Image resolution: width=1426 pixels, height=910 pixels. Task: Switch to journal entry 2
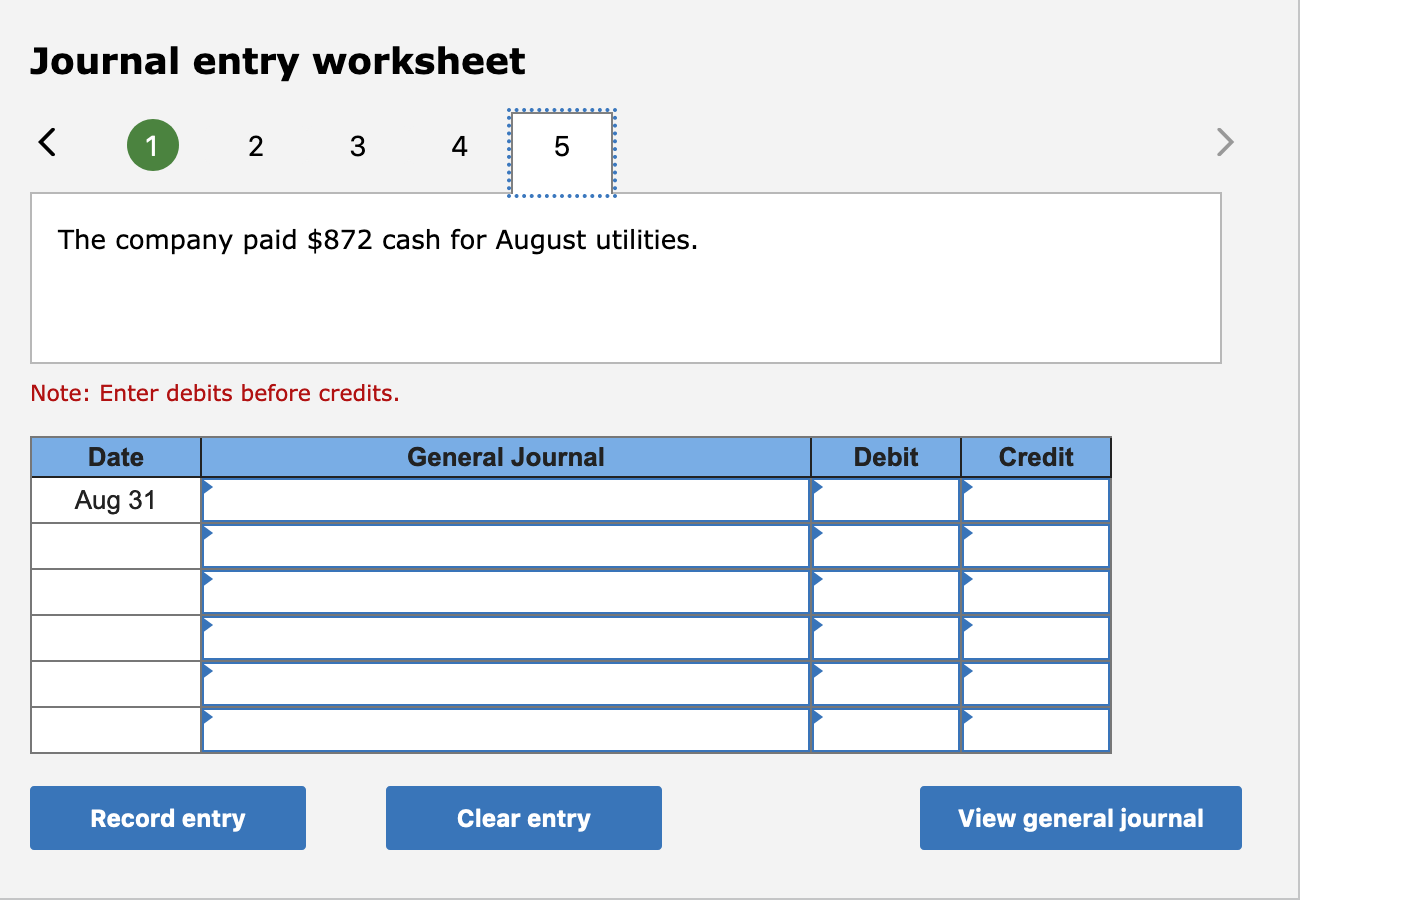[x=255, y=146]
